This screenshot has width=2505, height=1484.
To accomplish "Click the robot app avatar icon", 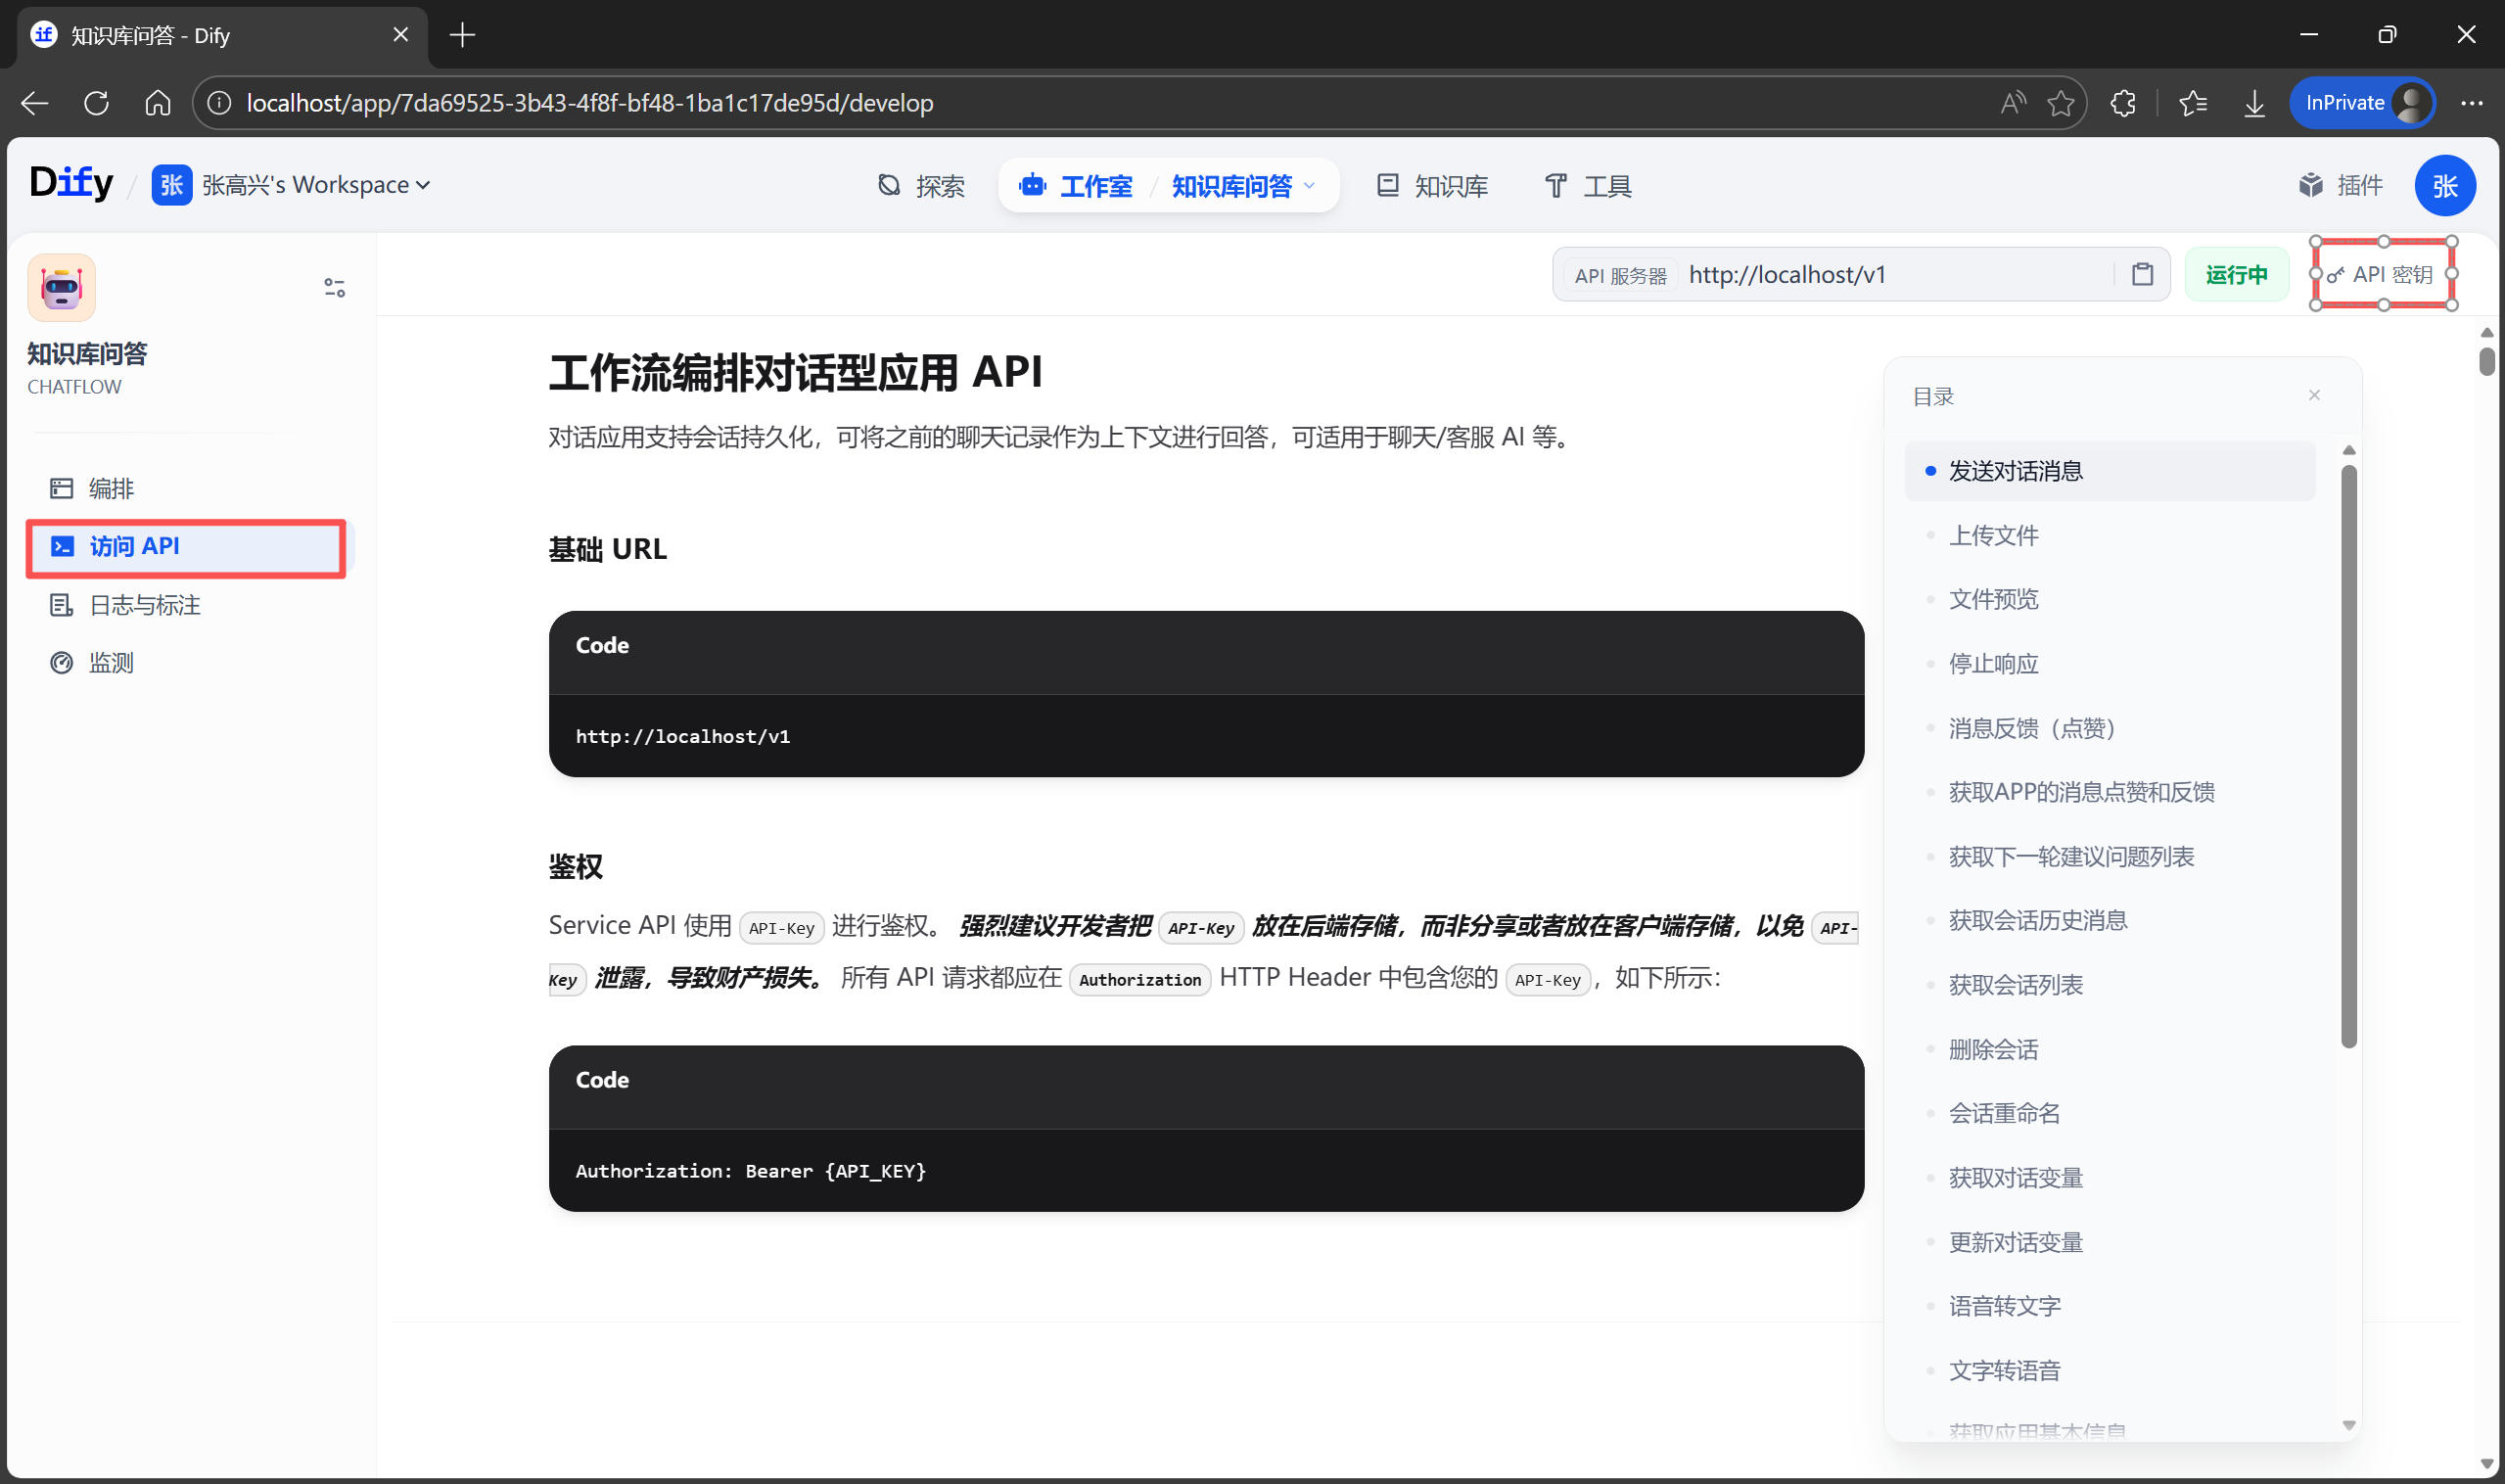I will (62, 288).
